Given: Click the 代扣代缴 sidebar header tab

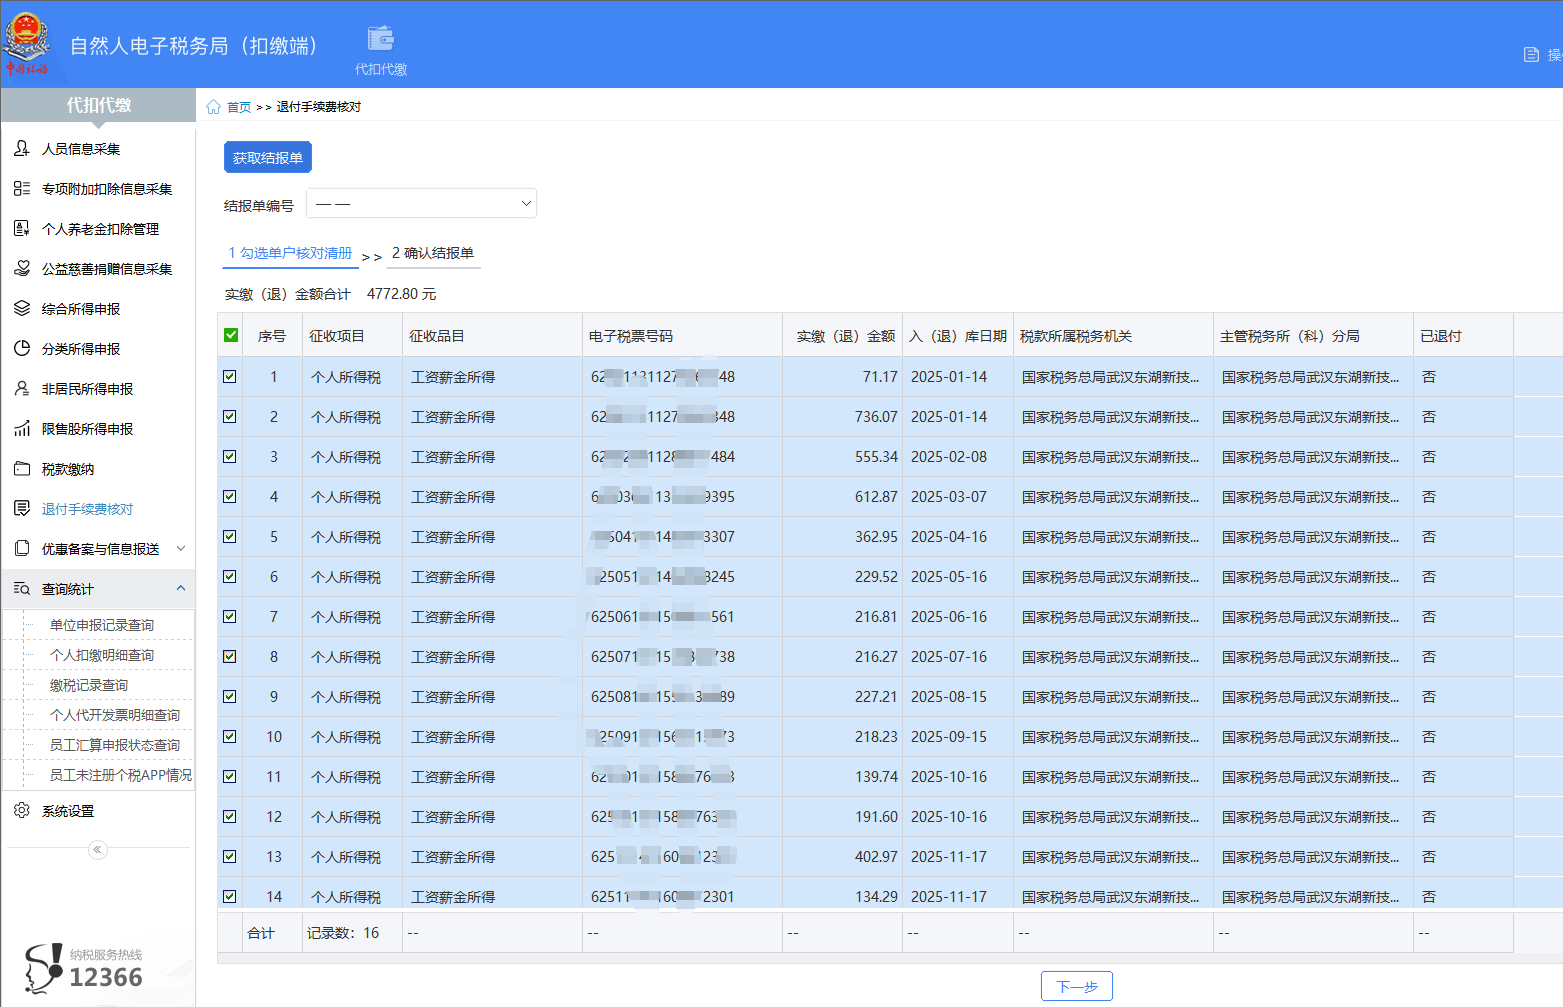Looking at the screenshot, I should (x=99, y=105).
